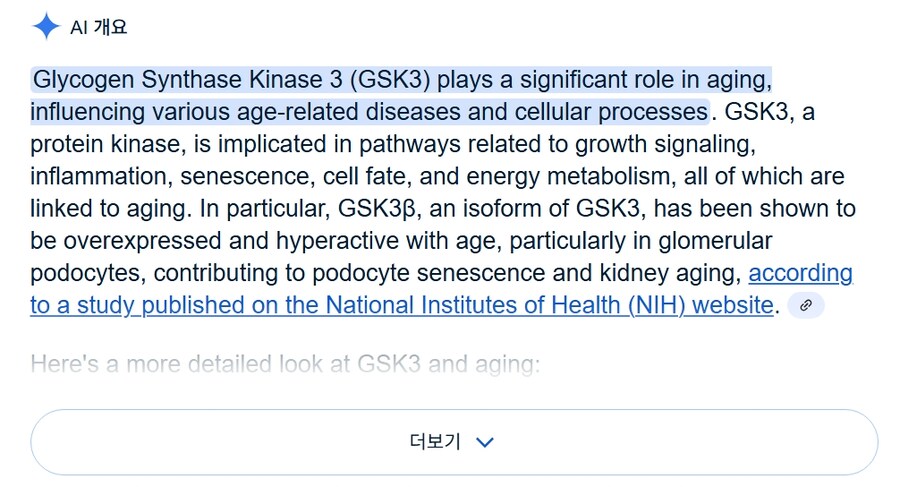Click the word "inflammation" in the paragraph
Screen dimensions: 900x487
point(101,176)
